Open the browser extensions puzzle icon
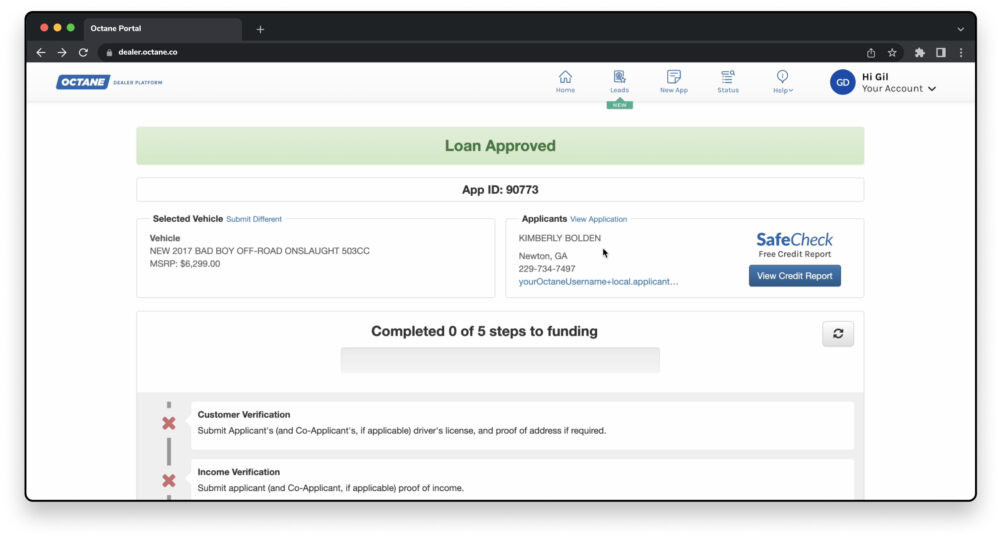The height and width of the screenshot is (538, 1000). pyautogui.click(x=919, y=52)
